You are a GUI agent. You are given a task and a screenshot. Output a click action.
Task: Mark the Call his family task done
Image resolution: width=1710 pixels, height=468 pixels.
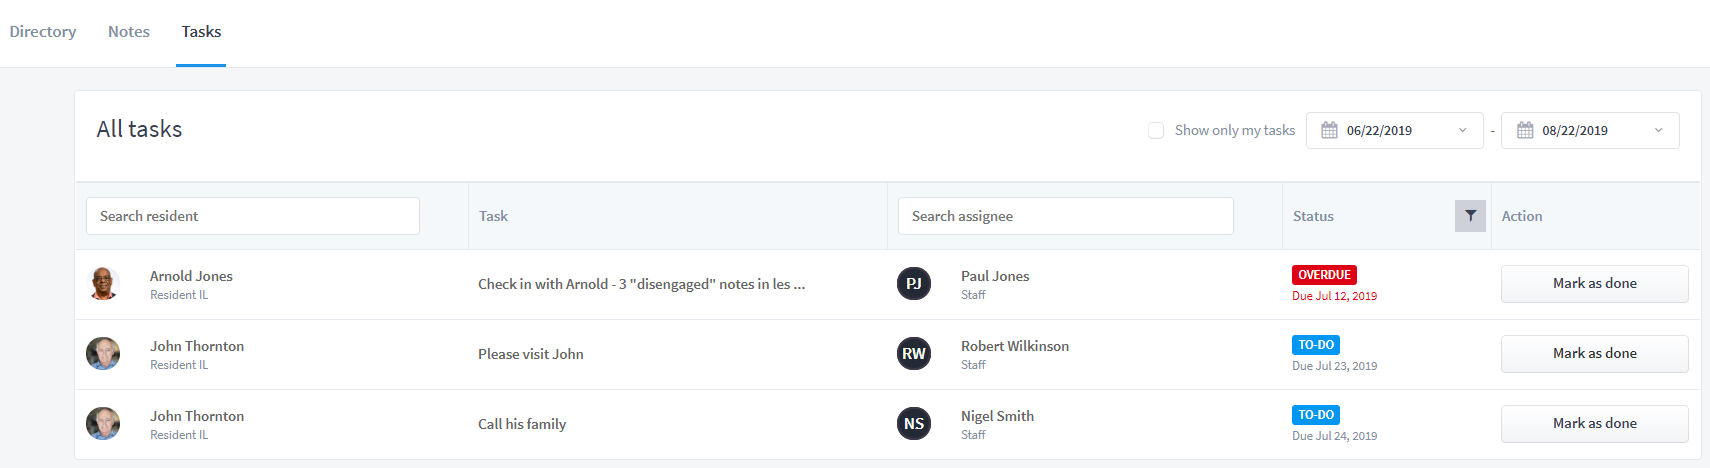pyautogui.click(x=1595, y=424)
